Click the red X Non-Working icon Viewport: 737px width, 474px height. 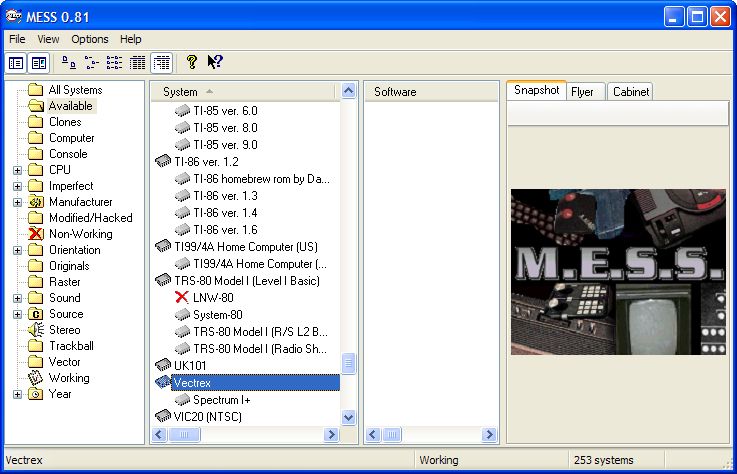tap(36, 234)
